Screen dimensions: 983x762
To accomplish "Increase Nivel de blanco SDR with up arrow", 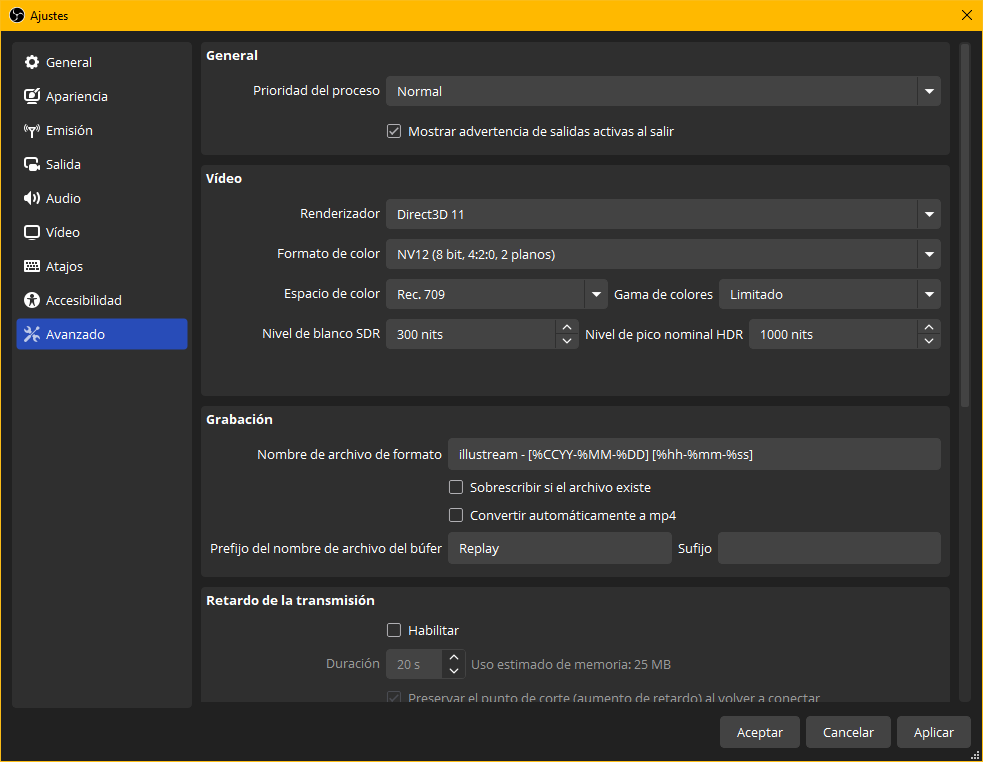I will pyautogui.click(x=567, y=327).
